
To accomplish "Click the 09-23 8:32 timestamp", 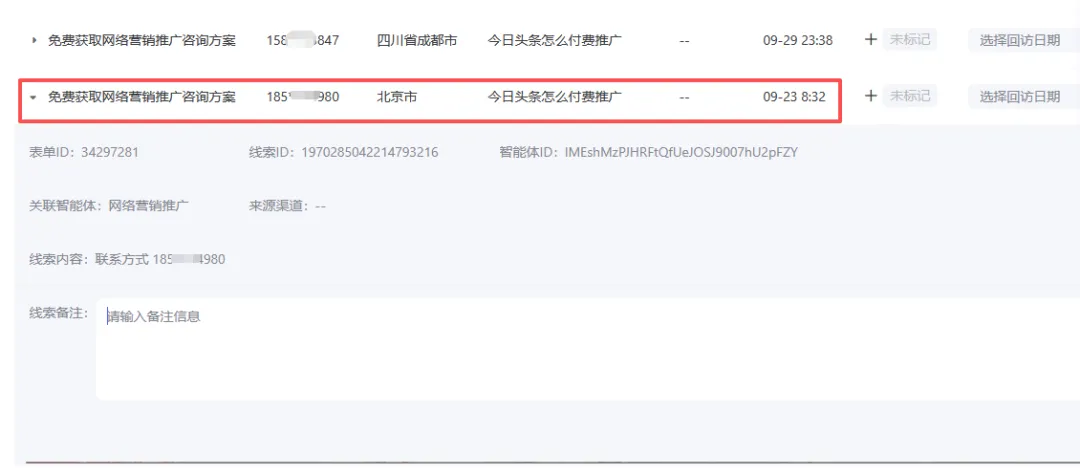I will tap(794, 97).
